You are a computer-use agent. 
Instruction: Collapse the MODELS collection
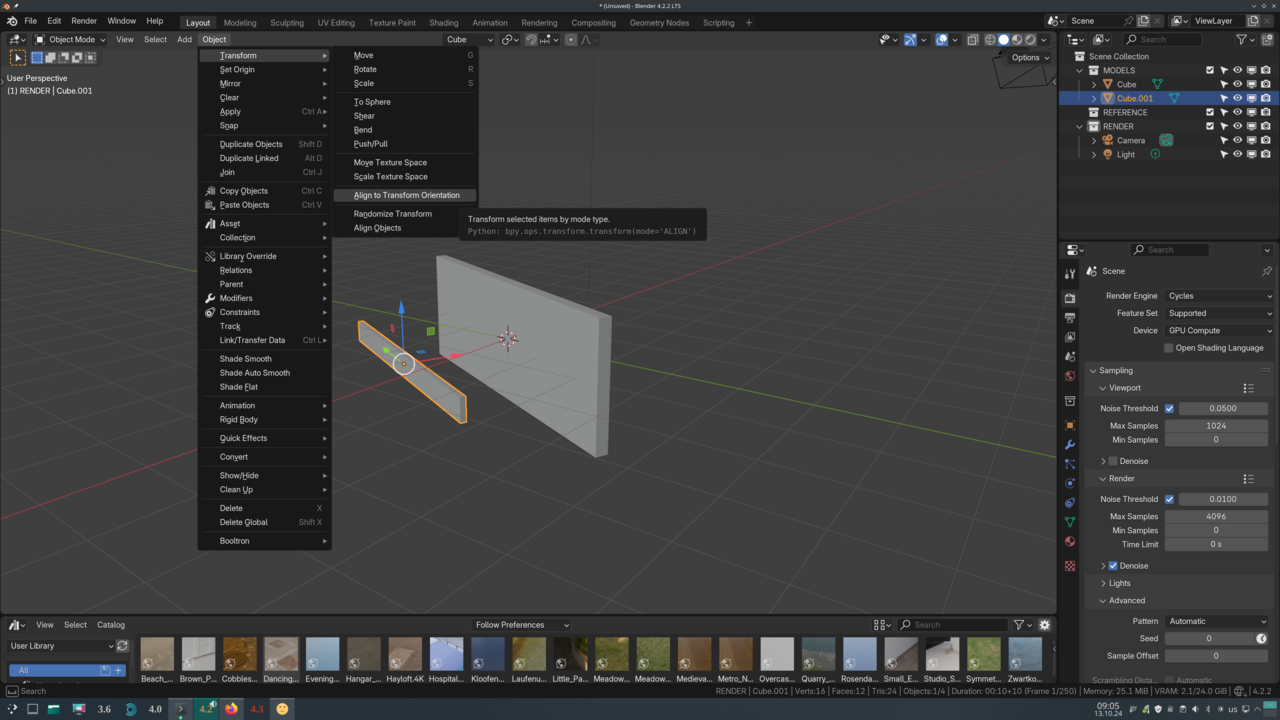(1080, 70)
